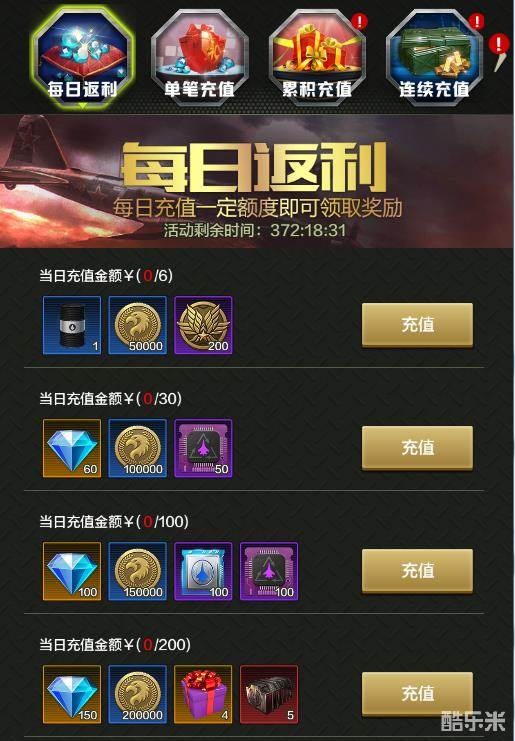This screenshot has height=741, width=515.
Task: Click 充值 button for 6 yuan tier
Action: point(417,325)
